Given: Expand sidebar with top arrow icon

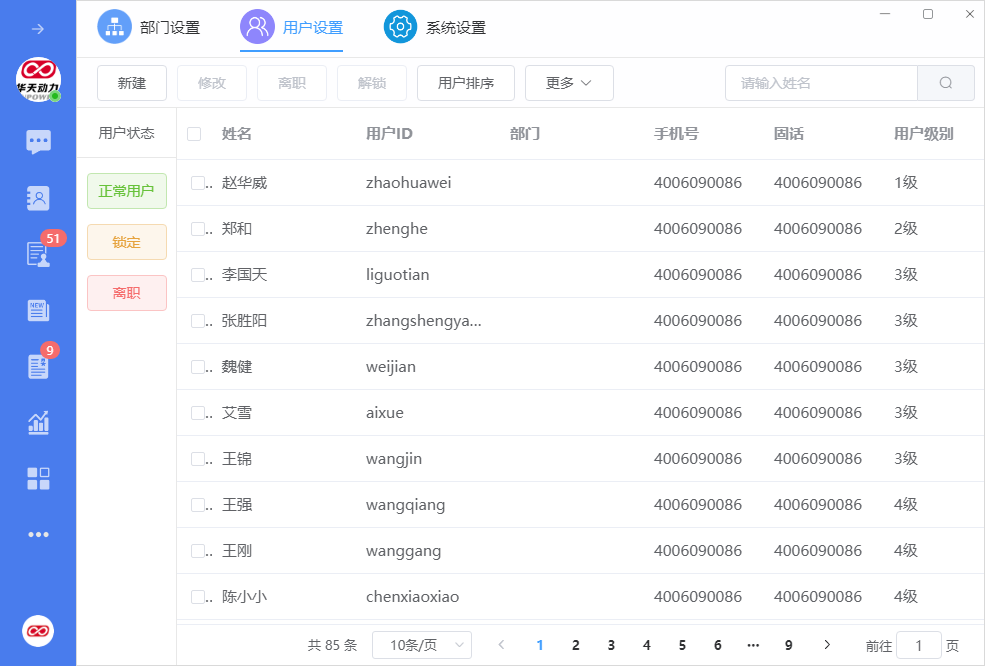Looking at the screenshot, I should coord(38,29).
